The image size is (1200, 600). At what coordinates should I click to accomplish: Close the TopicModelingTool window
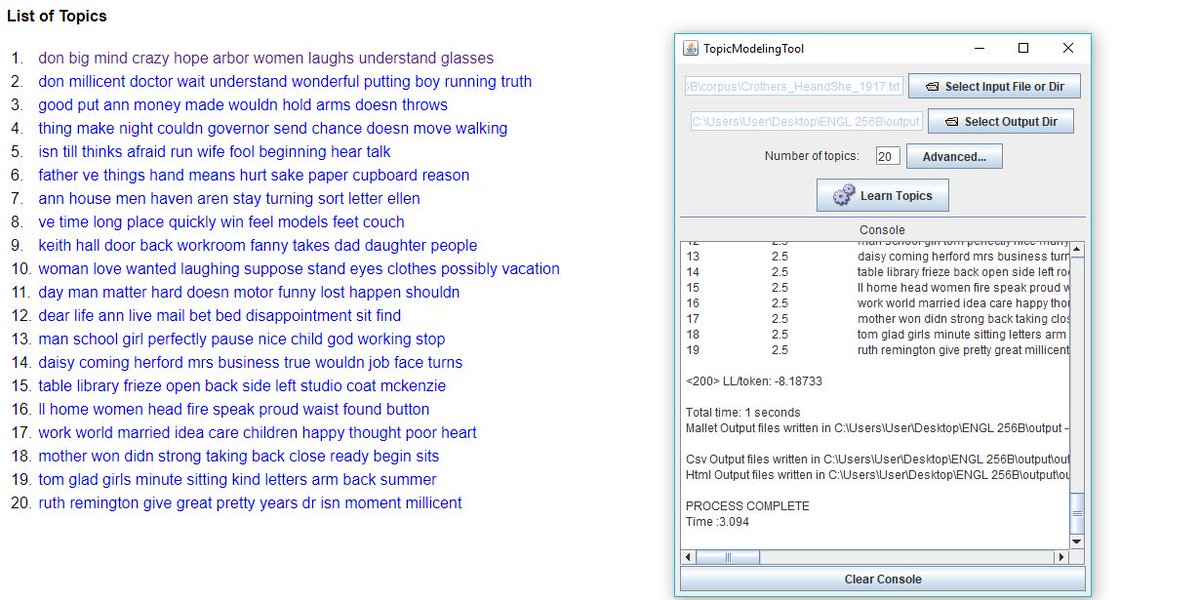1068,48
